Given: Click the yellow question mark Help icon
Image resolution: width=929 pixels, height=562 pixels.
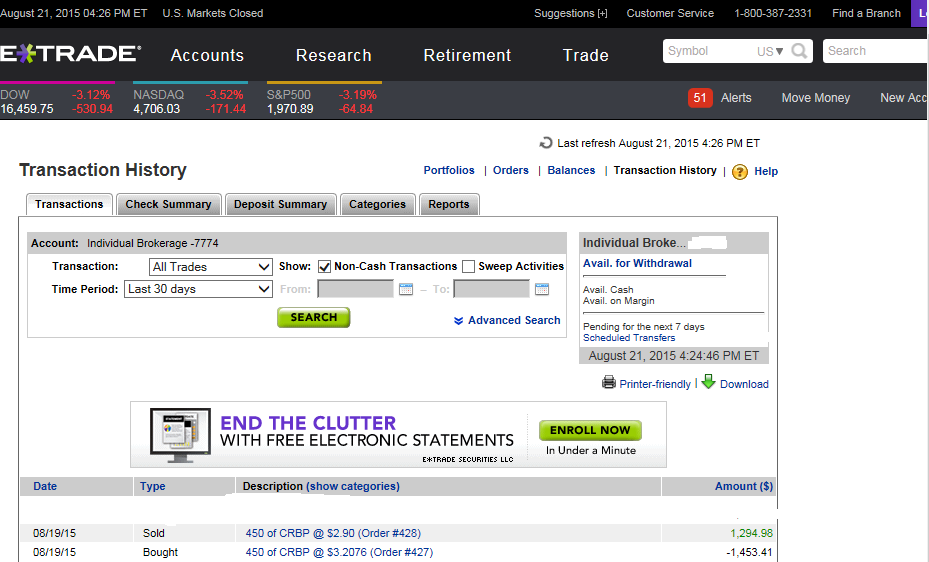Looking at the screenshot, I should (x=740, y=172).
